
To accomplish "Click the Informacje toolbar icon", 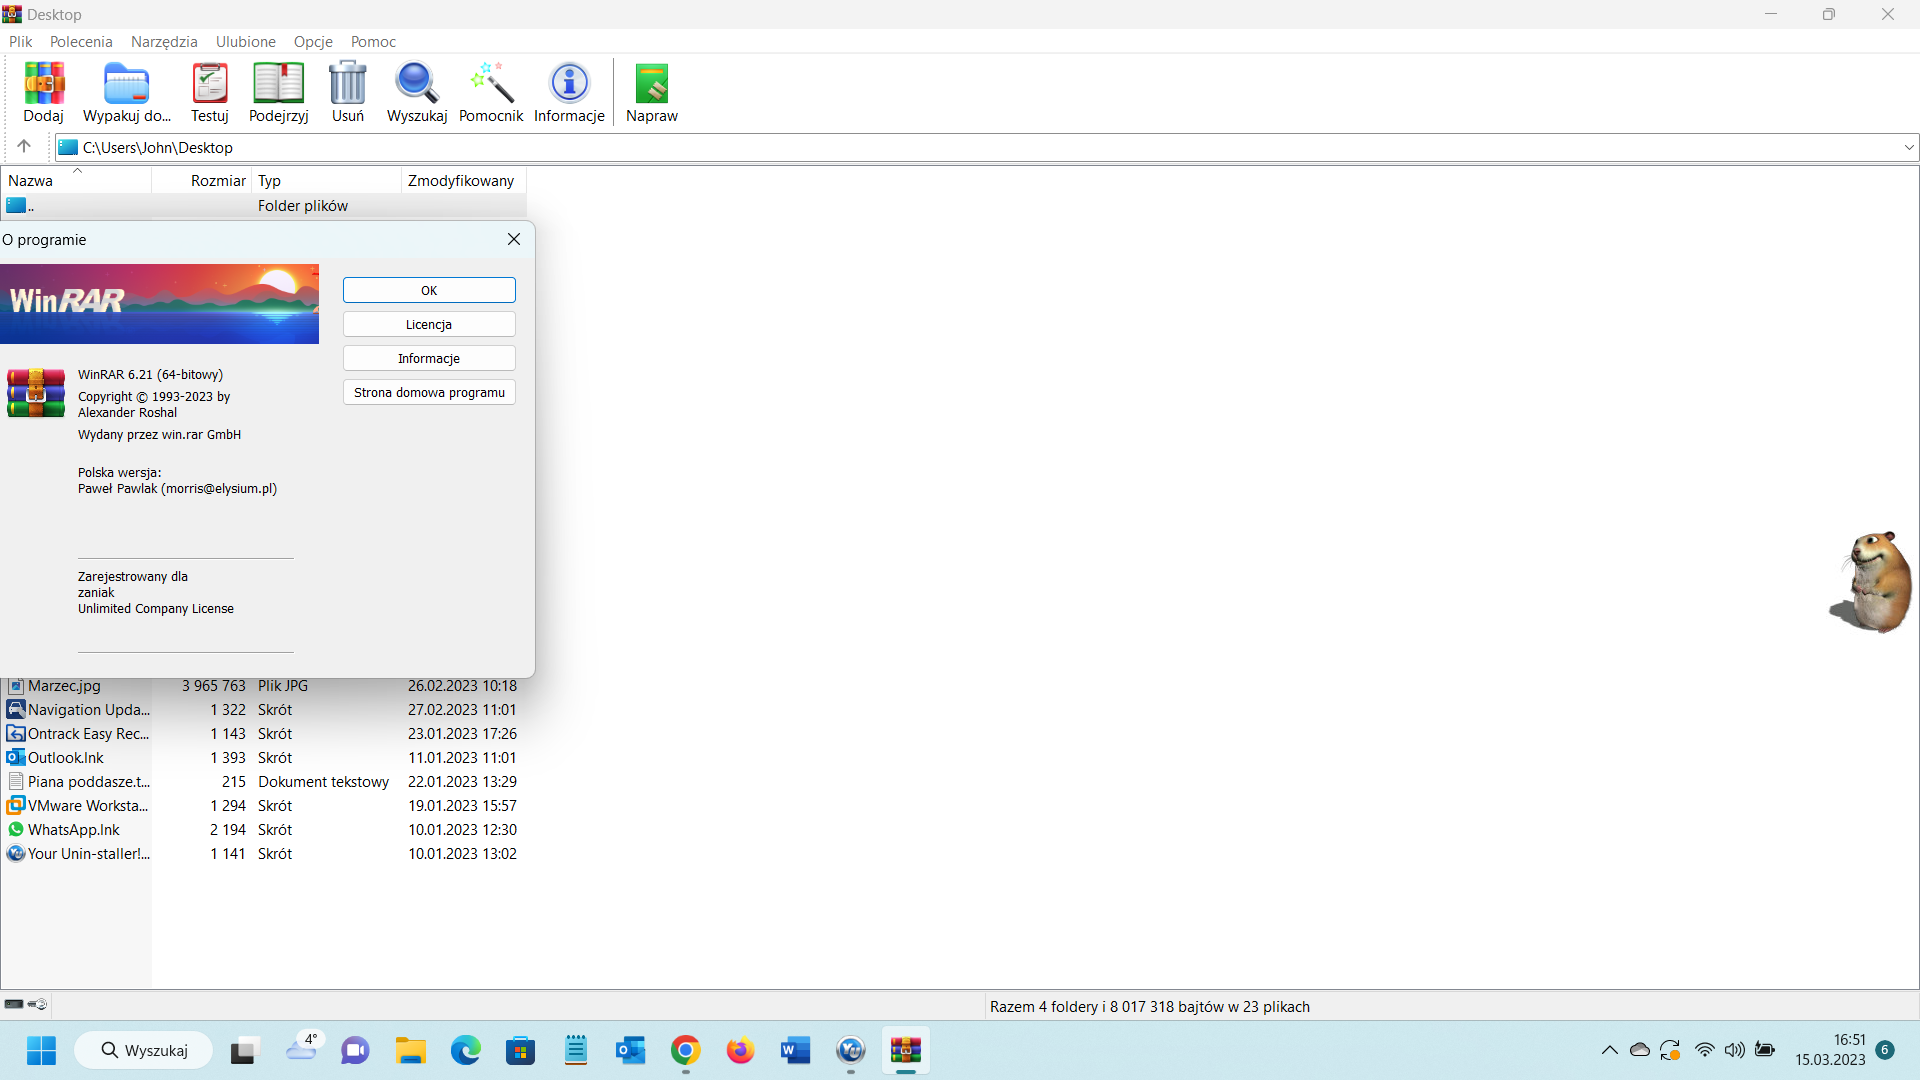I will [569, 92].
